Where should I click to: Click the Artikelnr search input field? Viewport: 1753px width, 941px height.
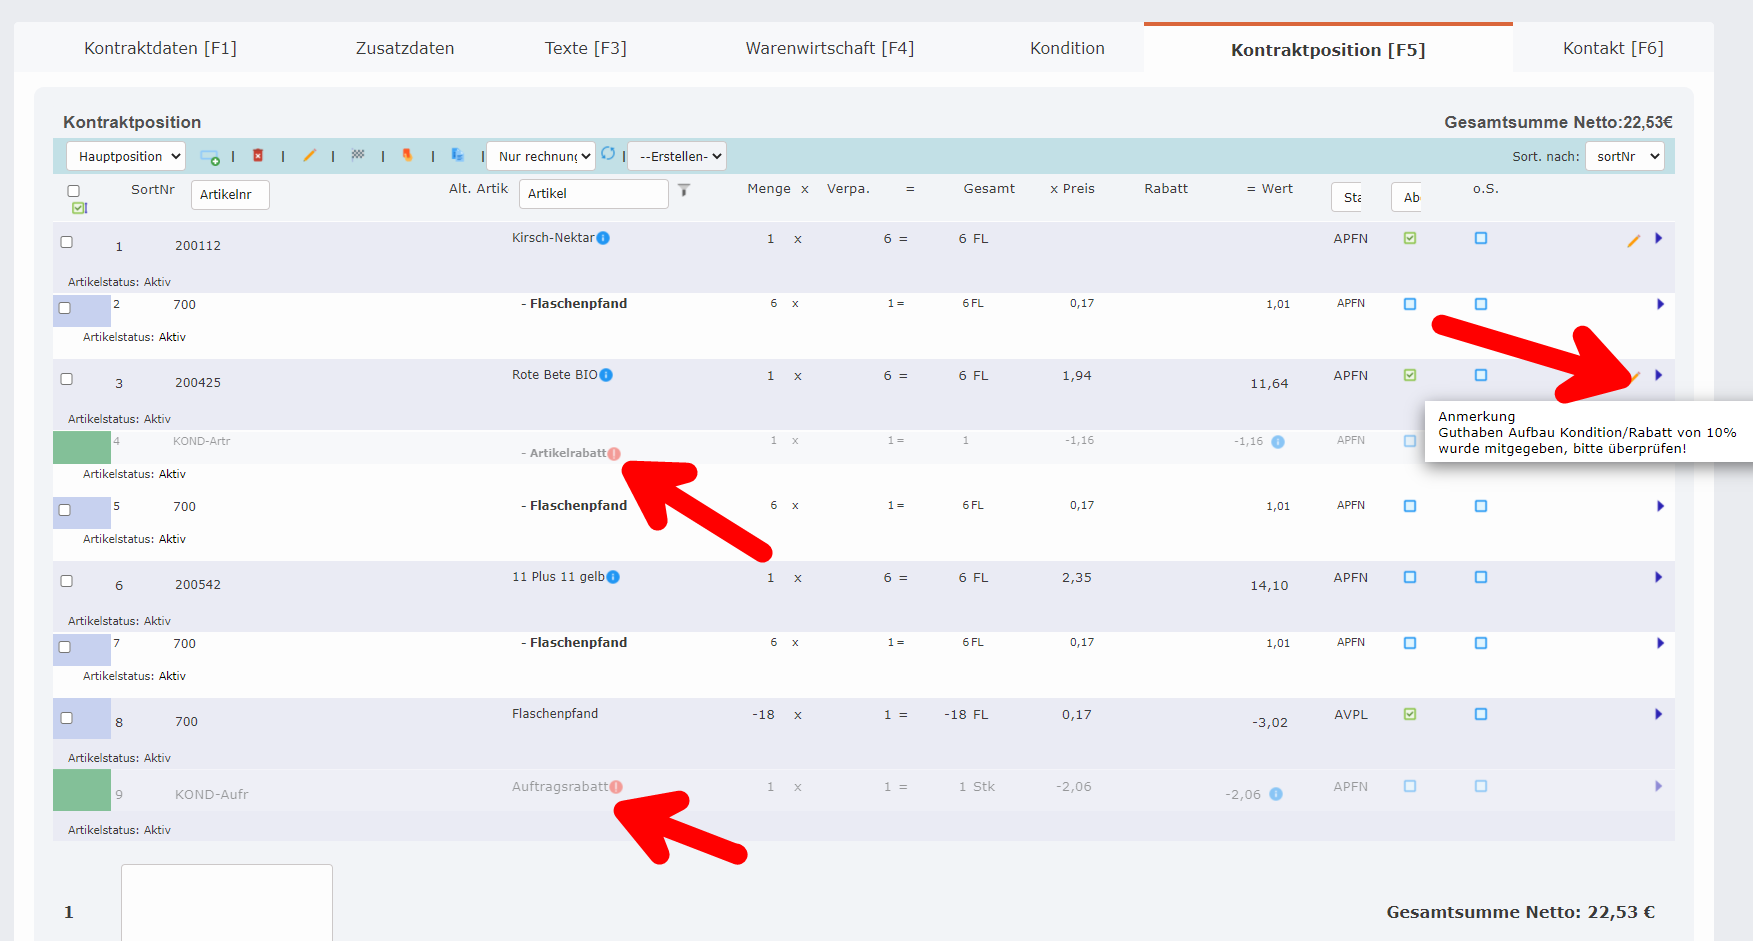click(230, 195)
